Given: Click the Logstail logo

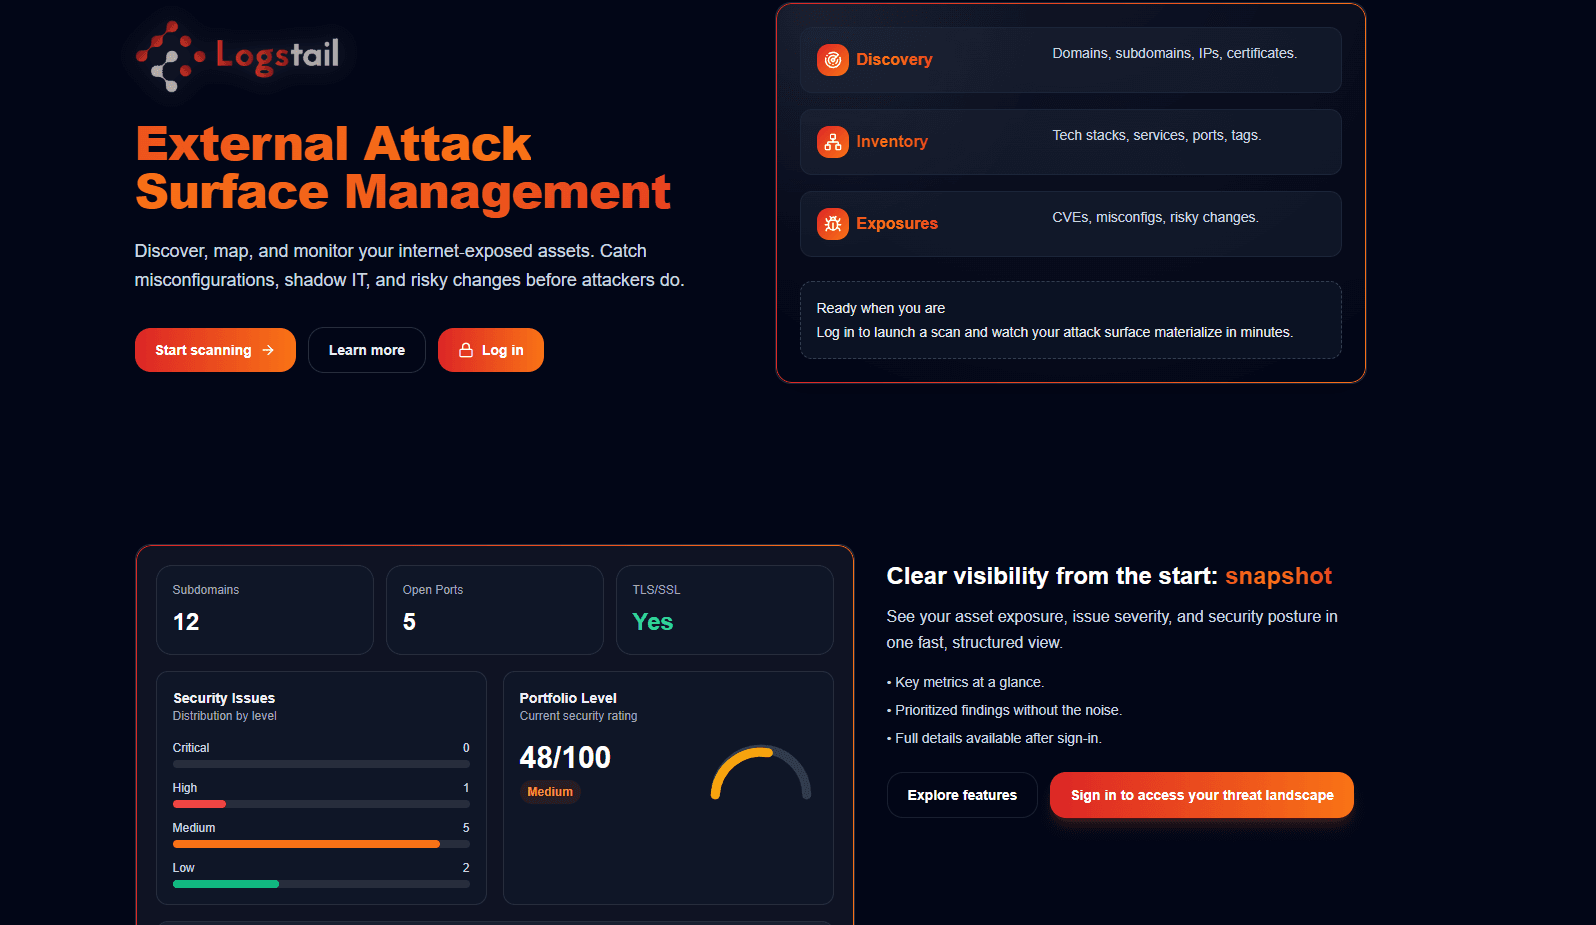Looking at the screenshot, I should click(x=238, y=55).
